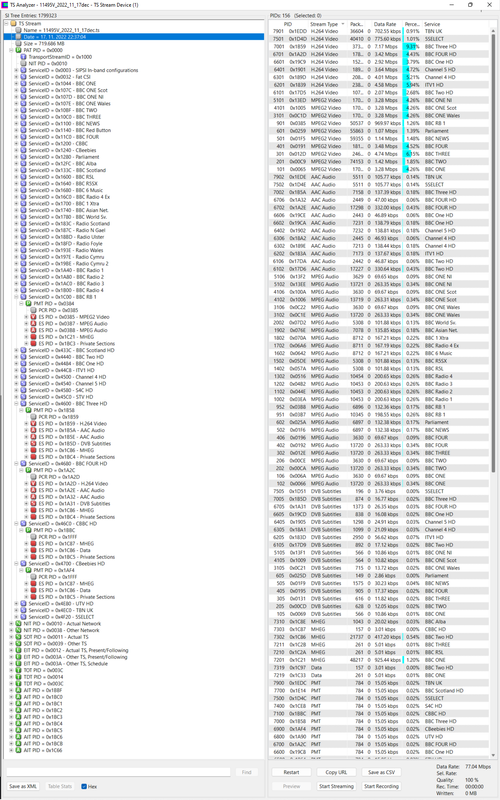Click the video icon of ES PID 0x1A2D

coord(34,483)
